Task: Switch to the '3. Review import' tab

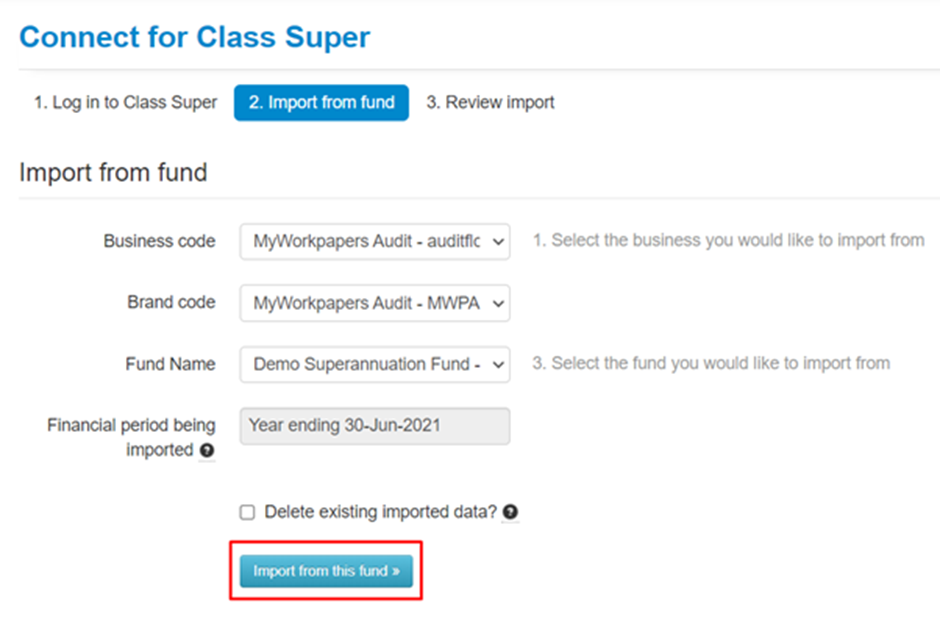Action: pos(490,103)
